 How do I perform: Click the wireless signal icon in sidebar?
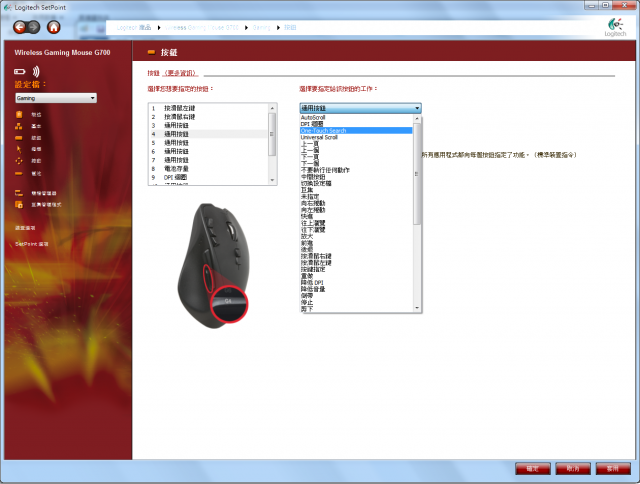click(36, 72)
